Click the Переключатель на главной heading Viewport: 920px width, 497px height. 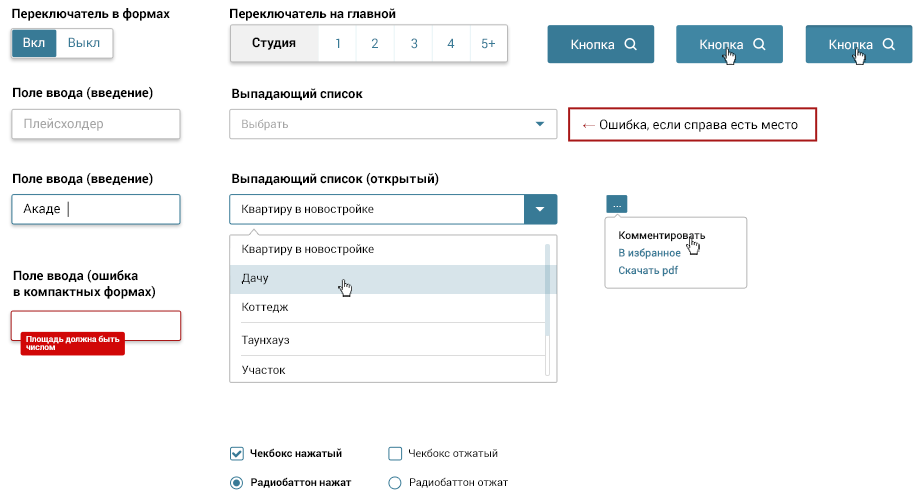tap(312, 13)
